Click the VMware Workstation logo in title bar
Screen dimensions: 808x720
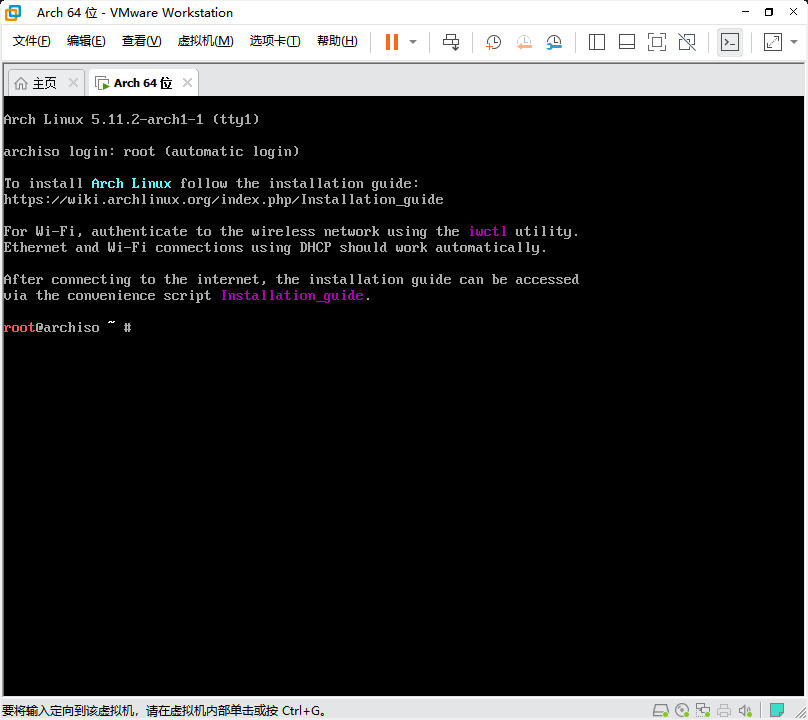click(x=13, y=12)
